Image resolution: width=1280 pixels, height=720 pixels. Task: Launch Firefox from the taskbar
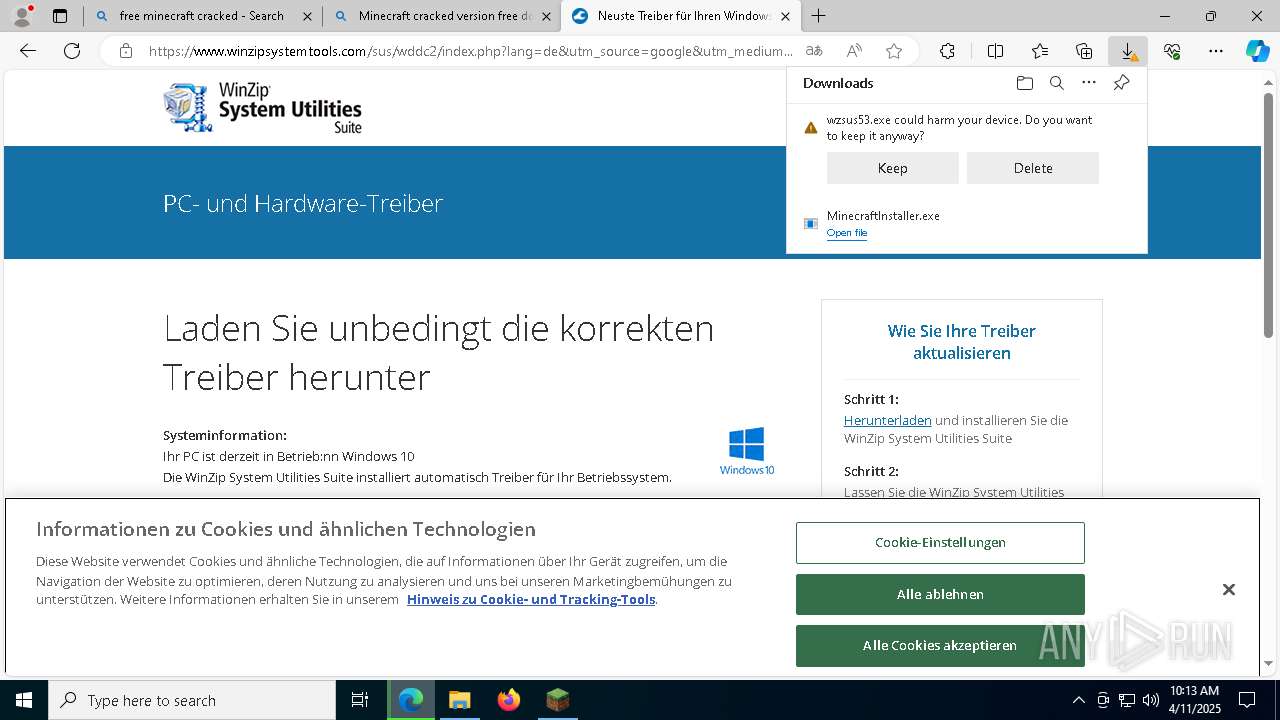509,700
